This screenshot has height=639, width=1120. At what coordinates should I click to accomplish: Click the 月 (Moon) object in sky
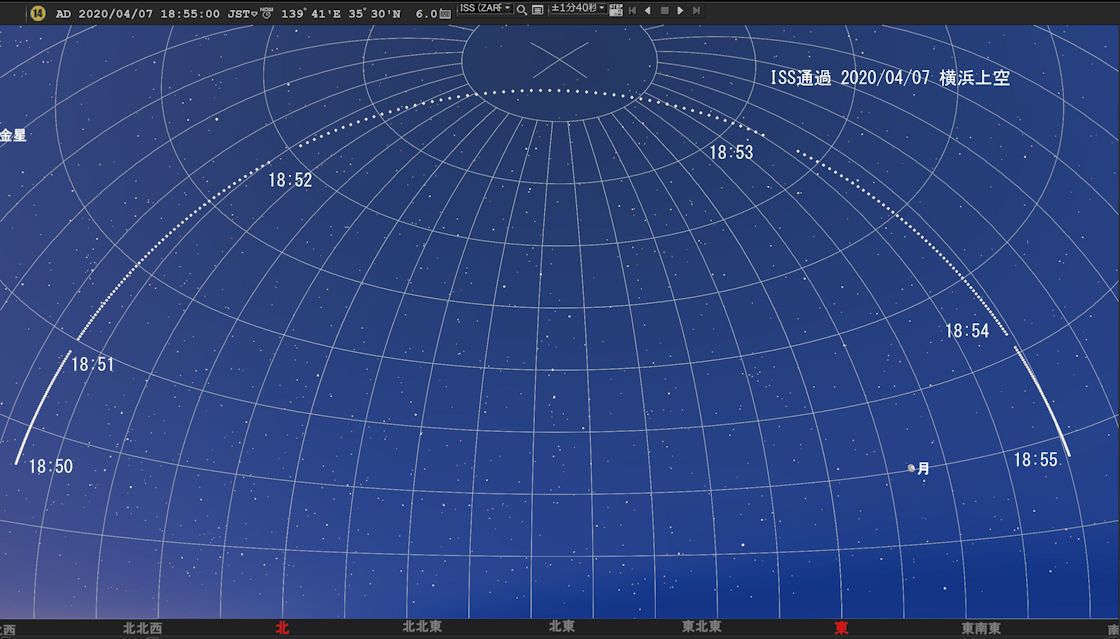(911, 468)
